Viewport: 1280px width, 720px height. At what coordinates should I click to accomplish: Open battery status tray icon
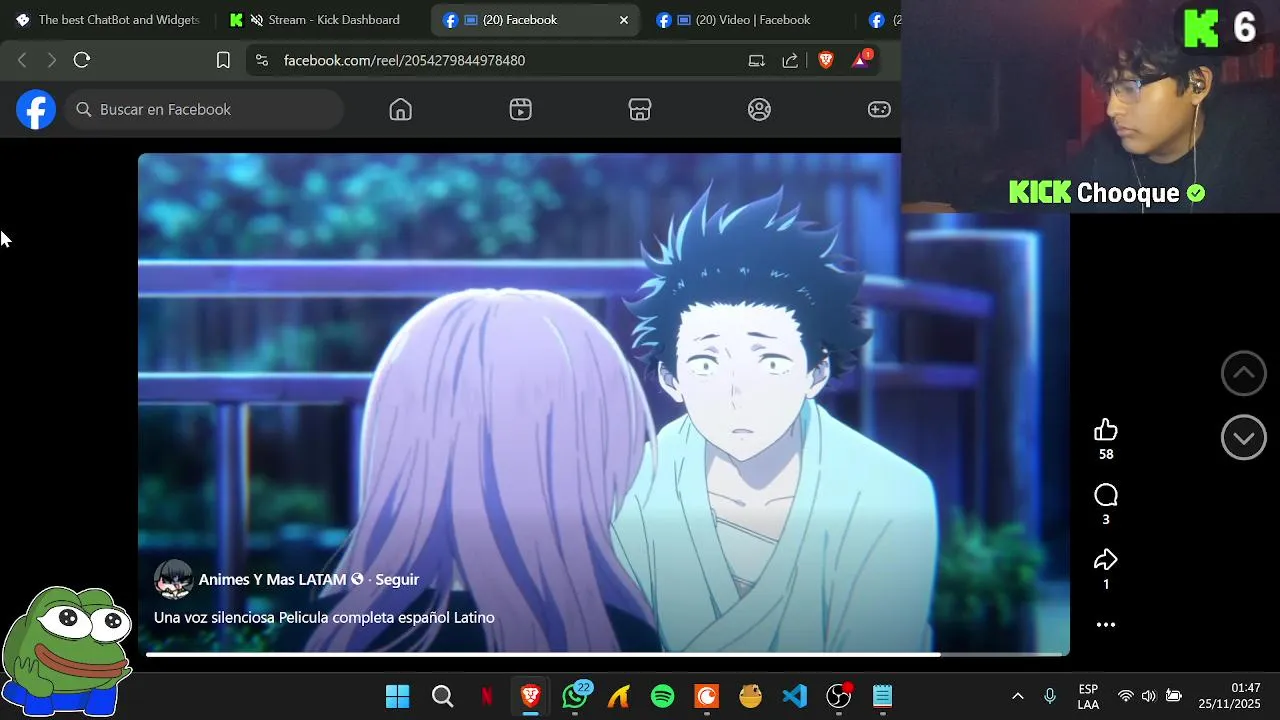pyautogui.click(x=1174, y=696)
